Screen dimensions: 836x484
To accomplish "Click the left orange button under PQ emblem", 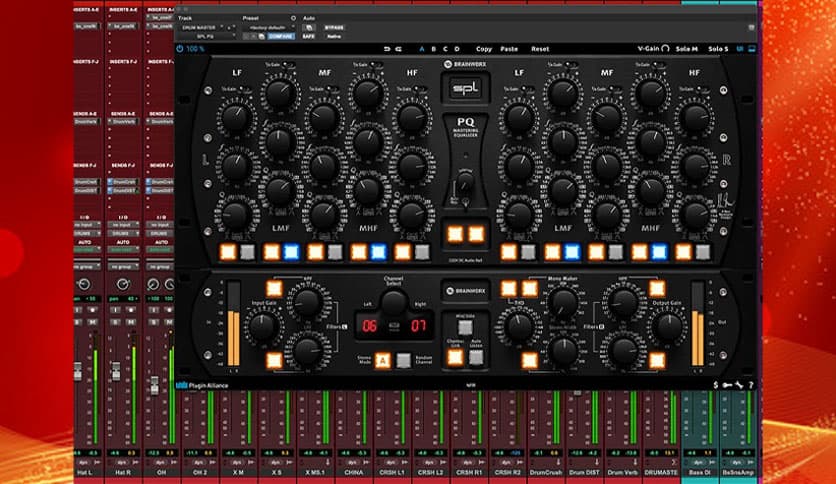I will [455, 233].
